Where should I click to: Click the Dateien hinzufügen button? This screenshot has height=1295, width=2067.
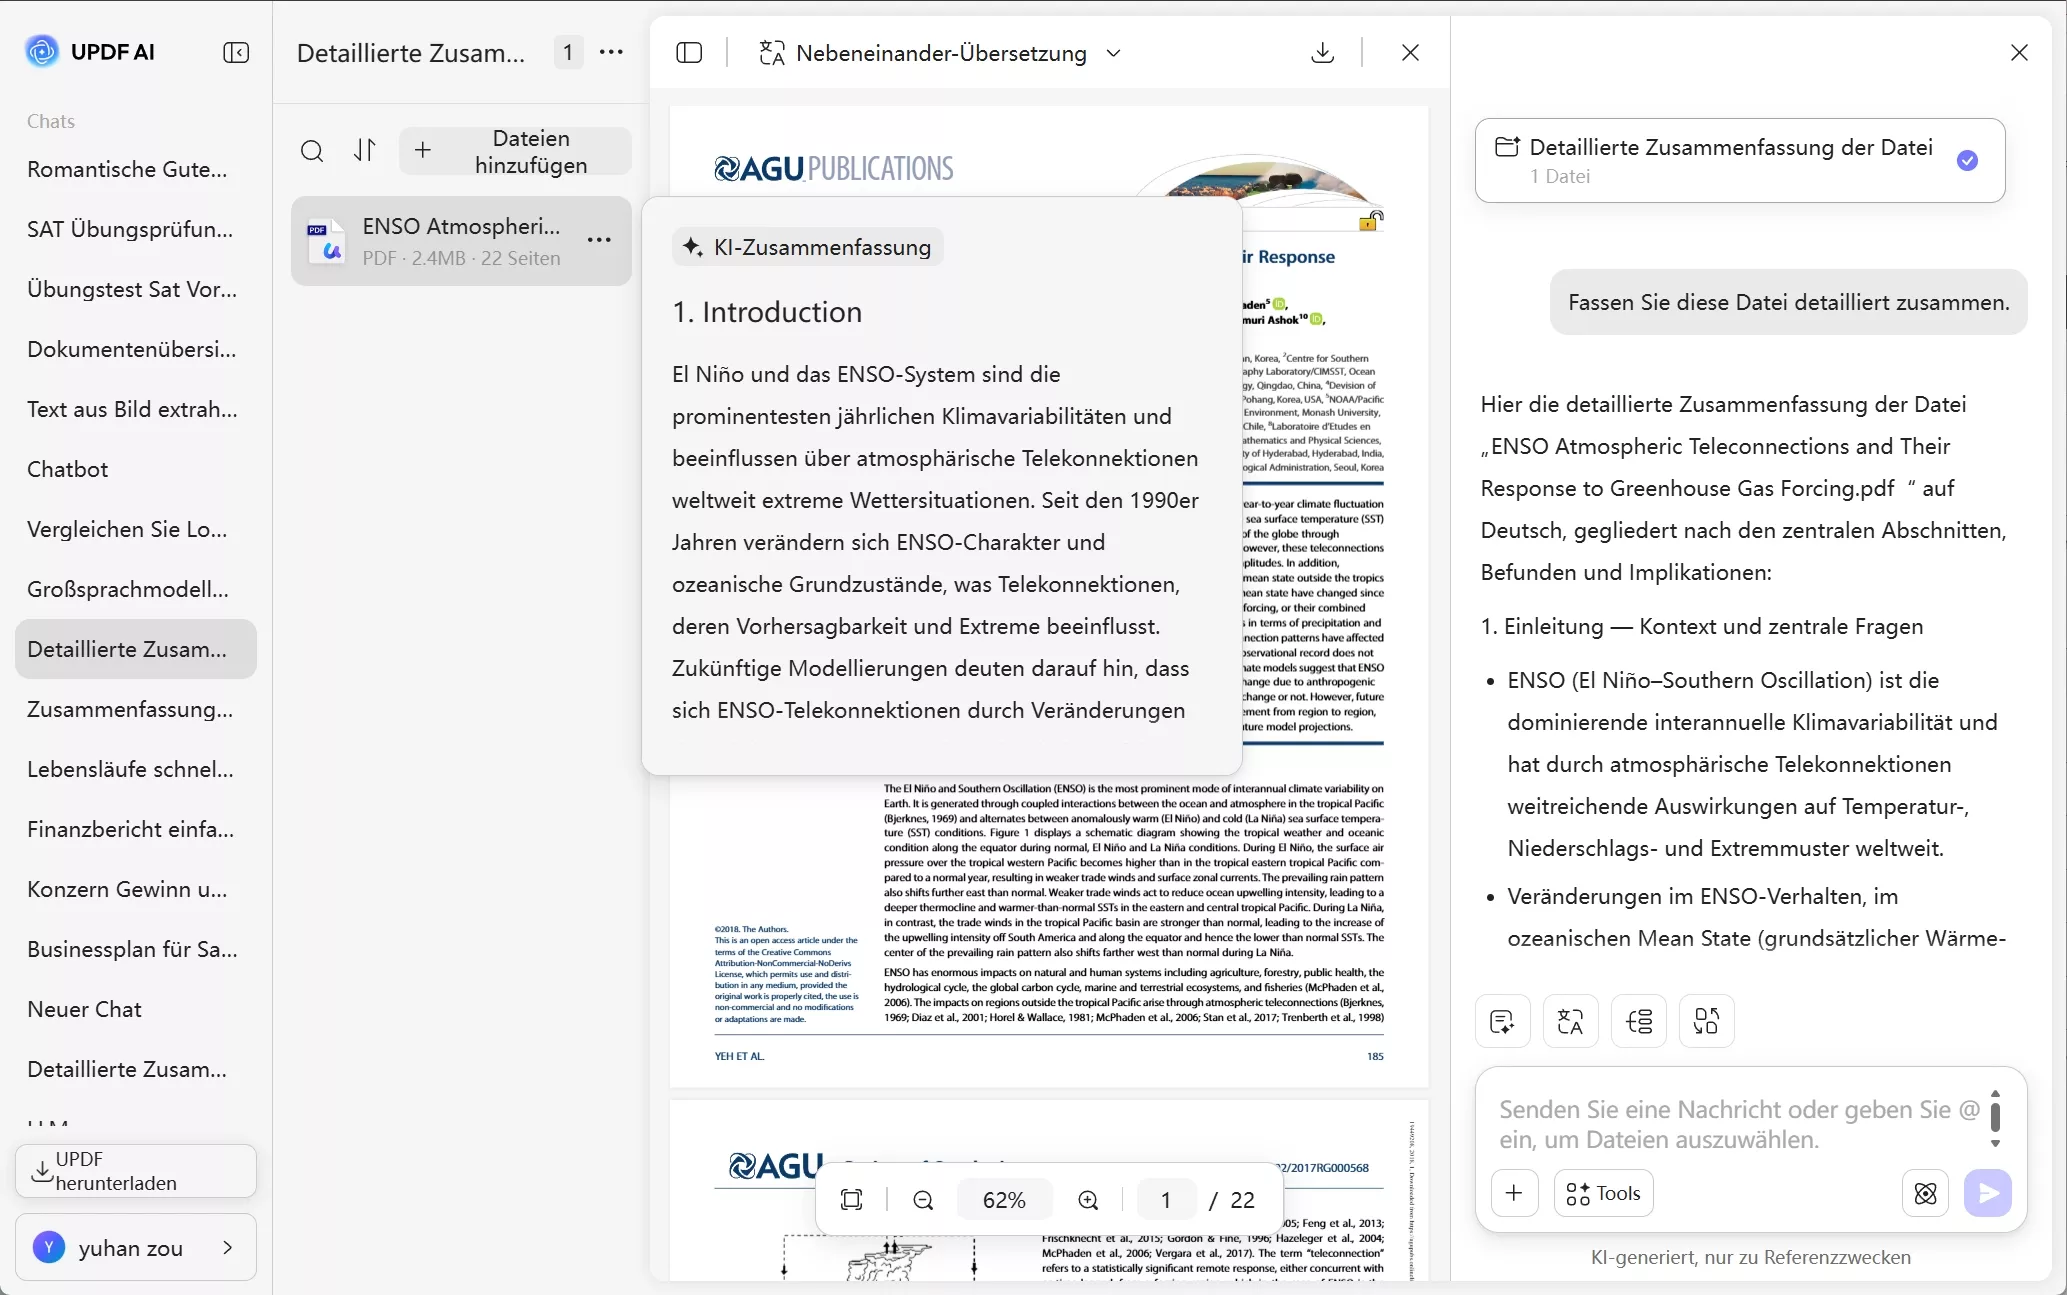pos(515,151)
